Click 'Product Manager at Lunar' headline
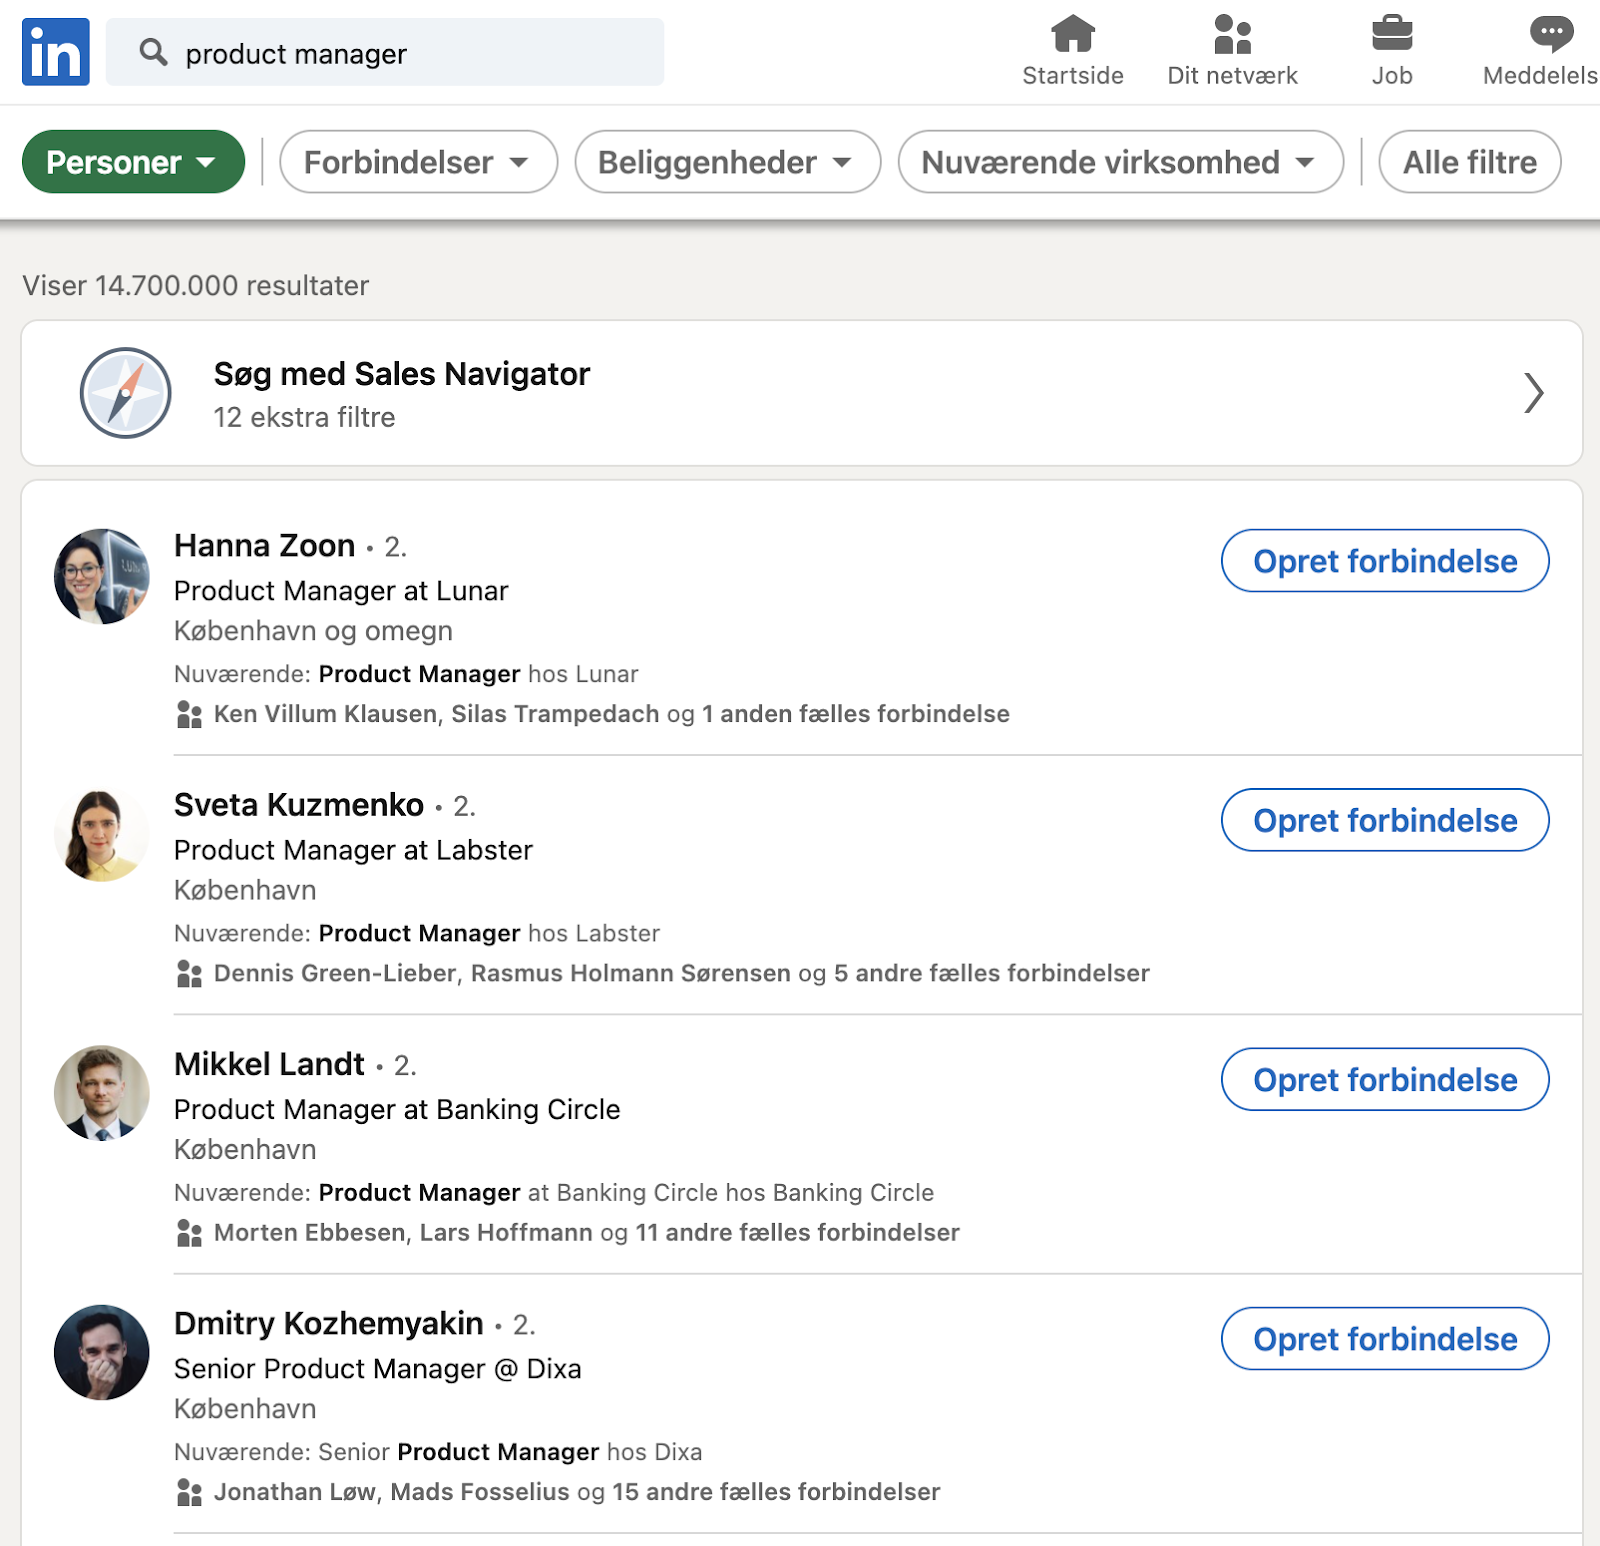Viewport: 1600px width, 1546px height. (x=341, y=591)
